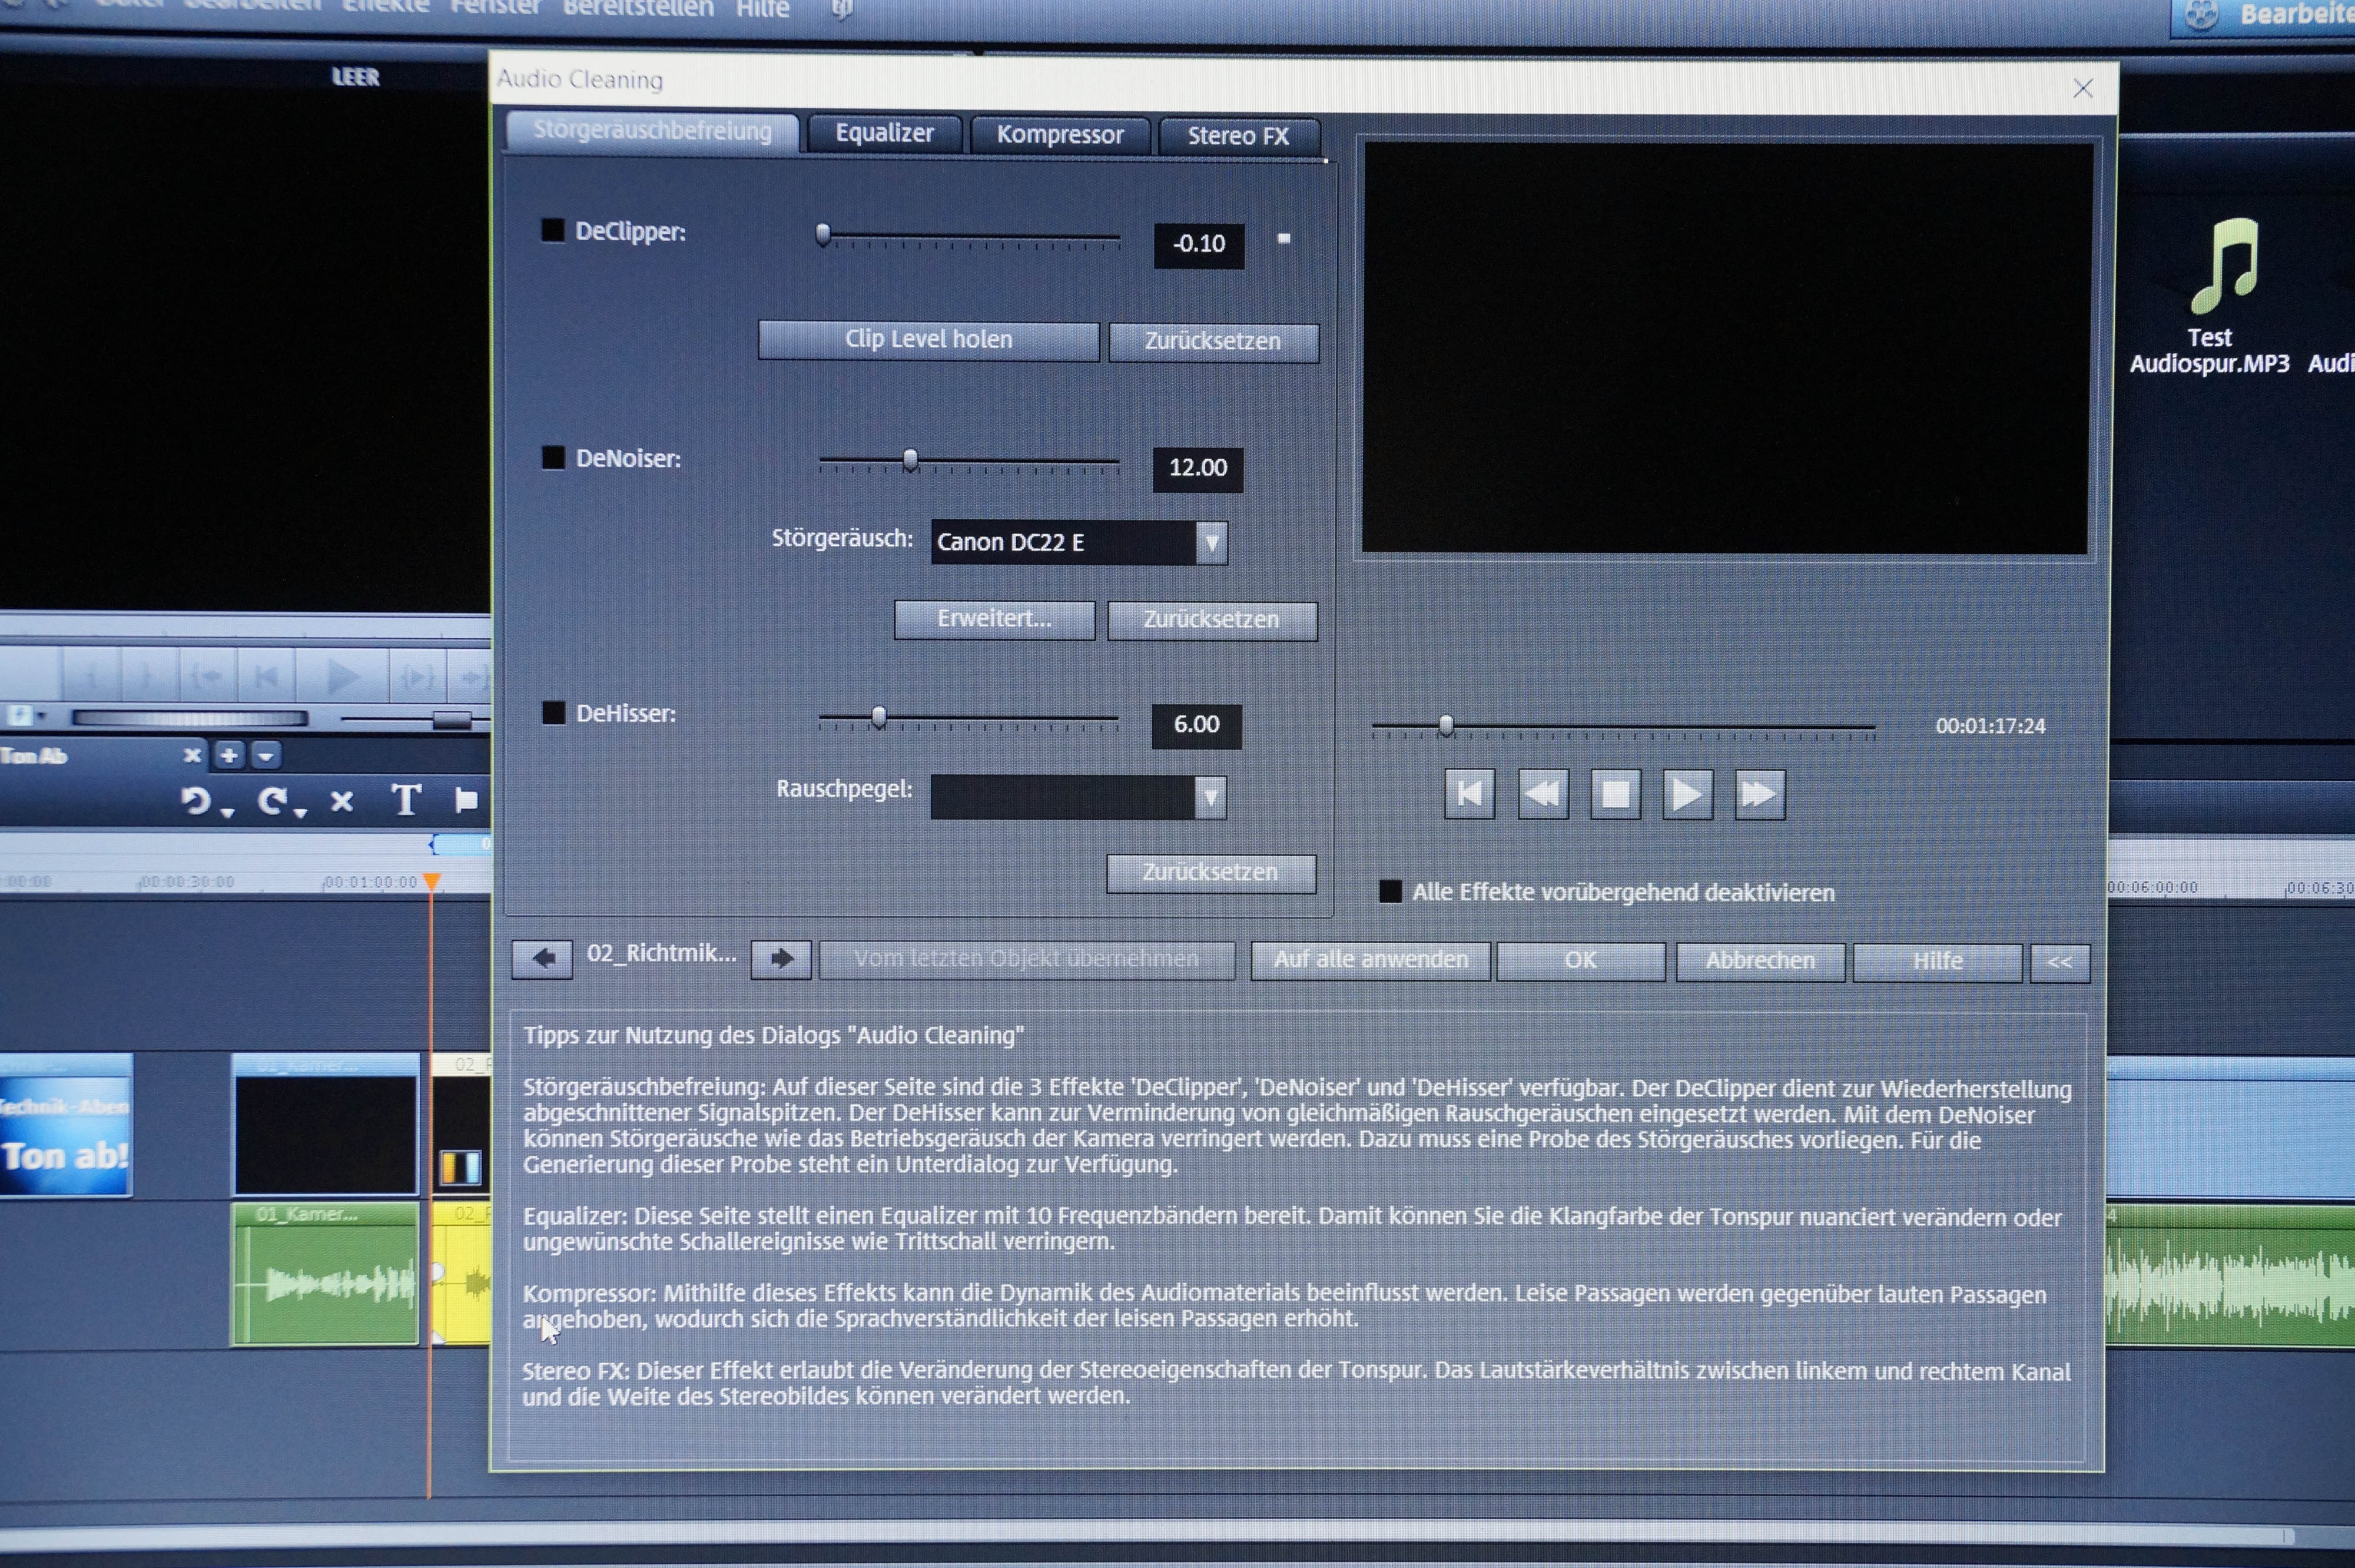The width and height of the screenshot is (2355, 1568).
Task: Collapse tips with the << button
Action: [2059, 962]
